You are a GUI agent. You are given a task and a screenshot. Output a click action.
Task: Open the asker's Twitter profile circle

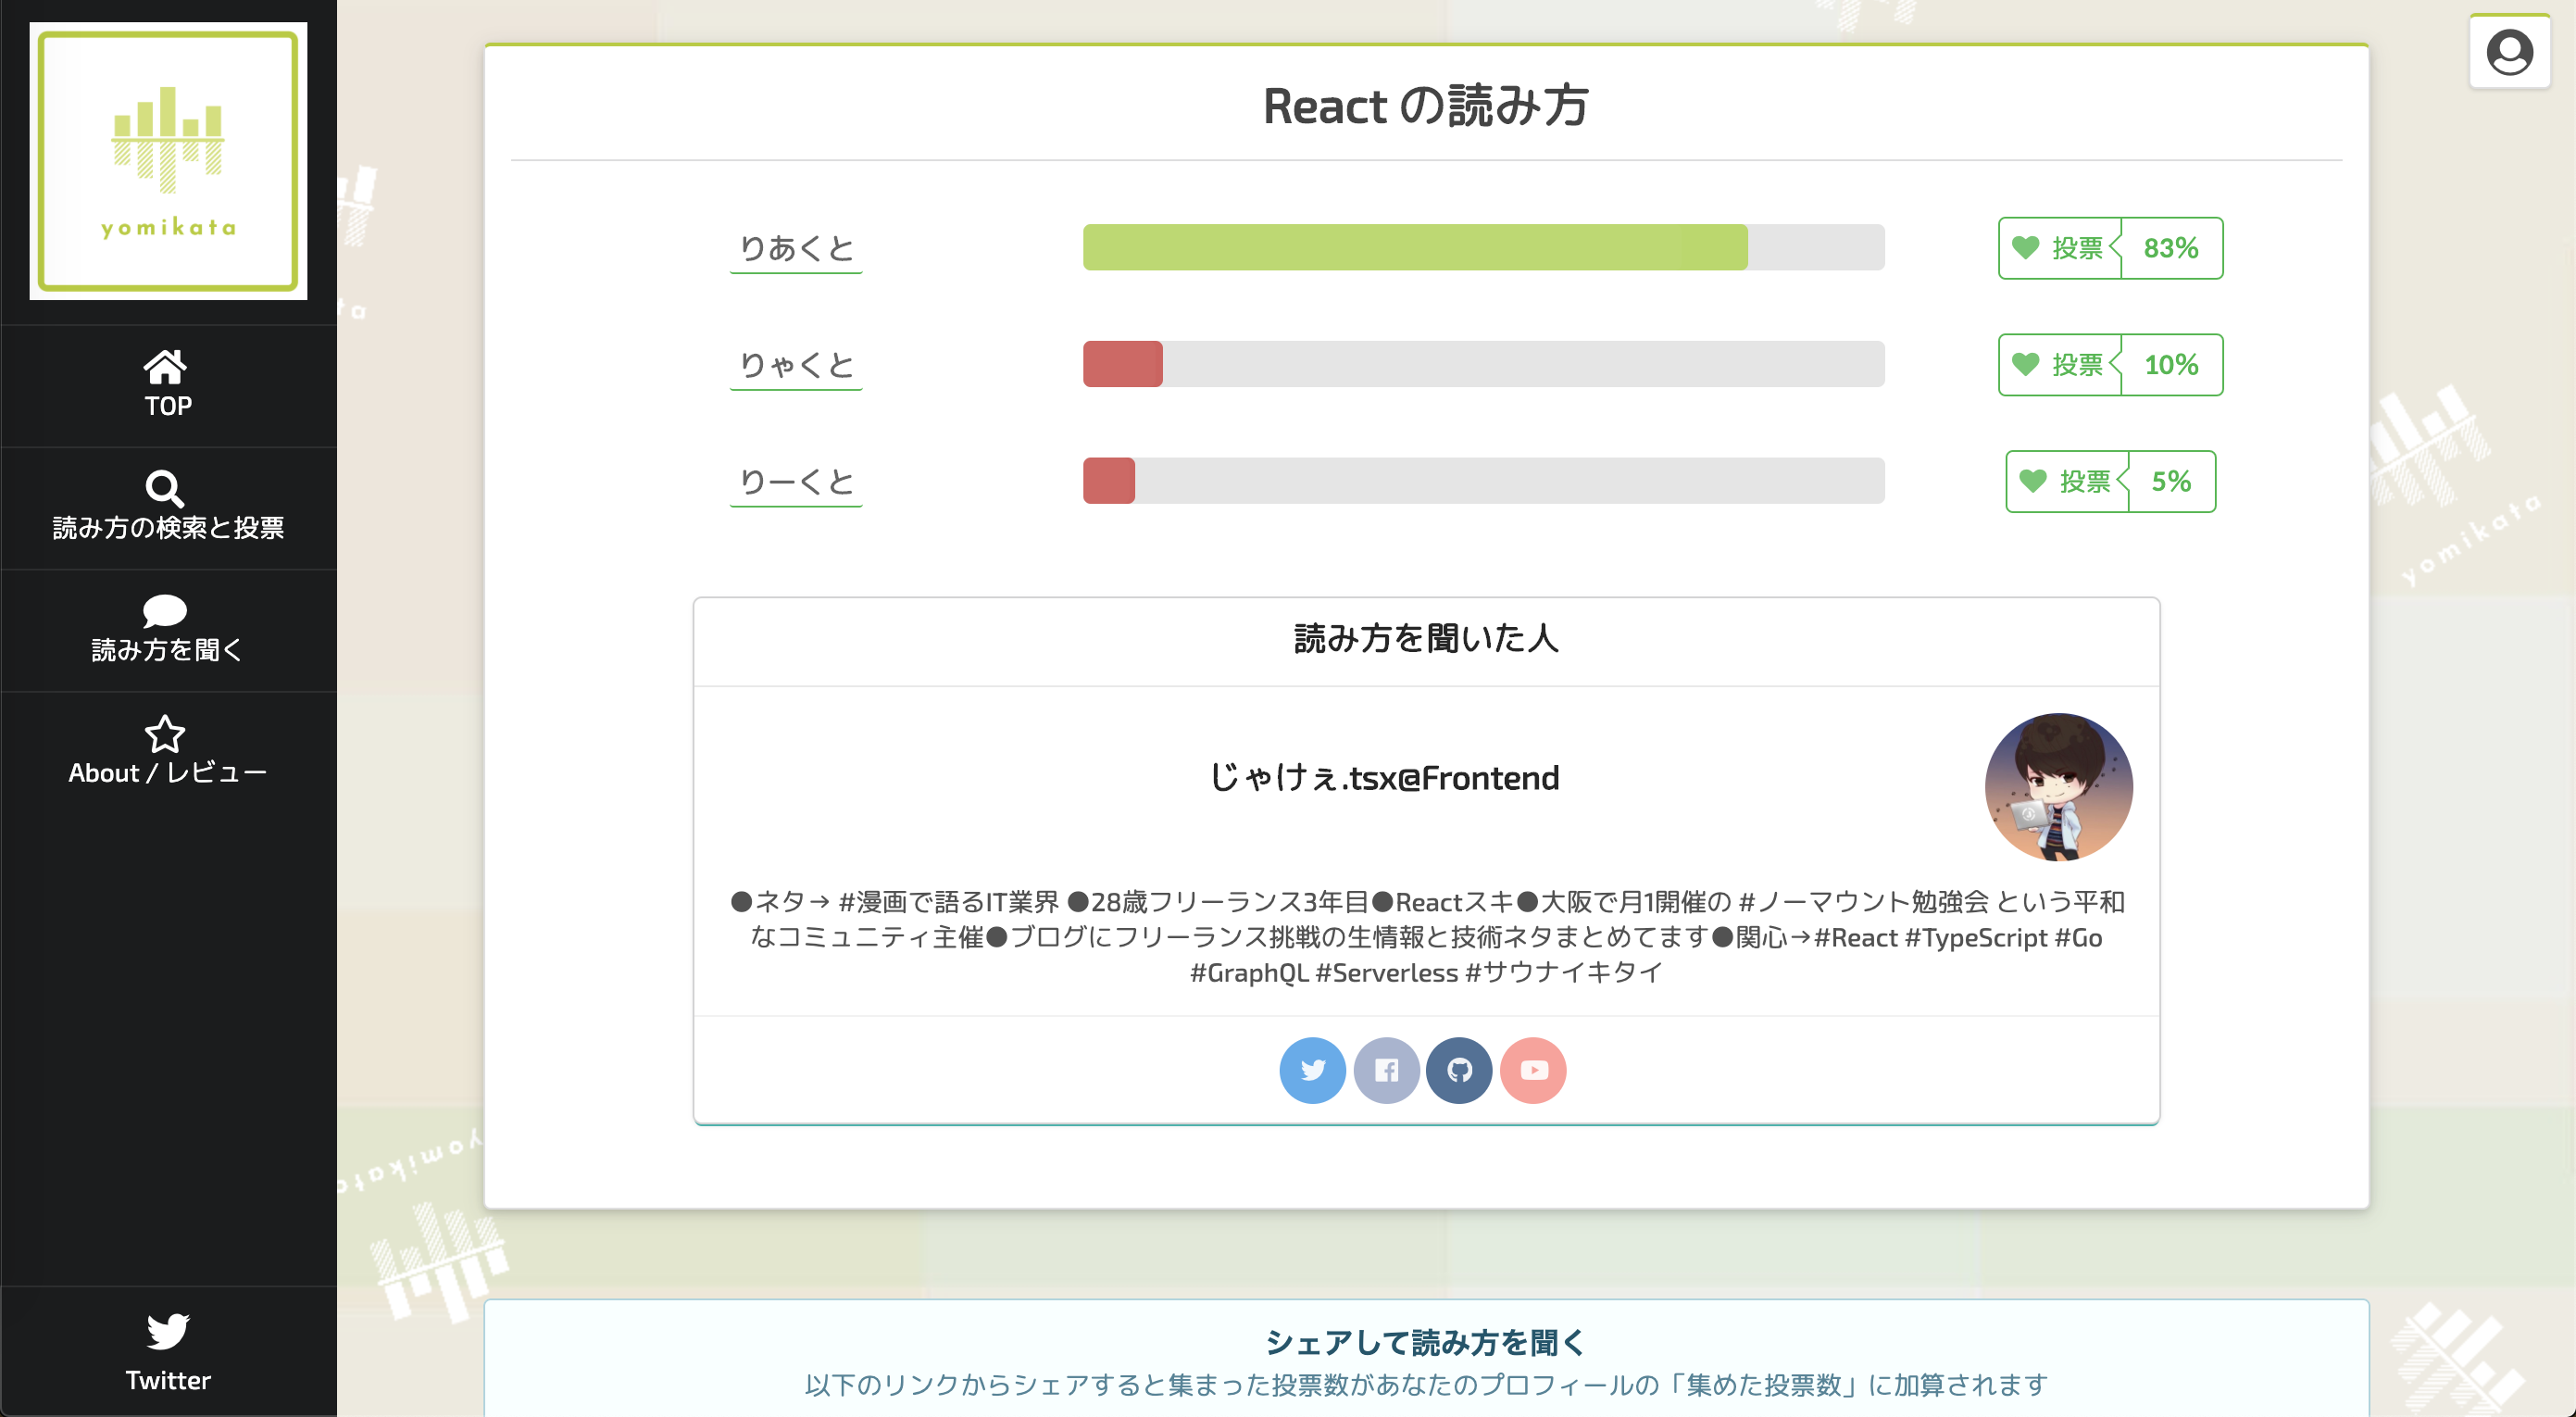1312,1070
